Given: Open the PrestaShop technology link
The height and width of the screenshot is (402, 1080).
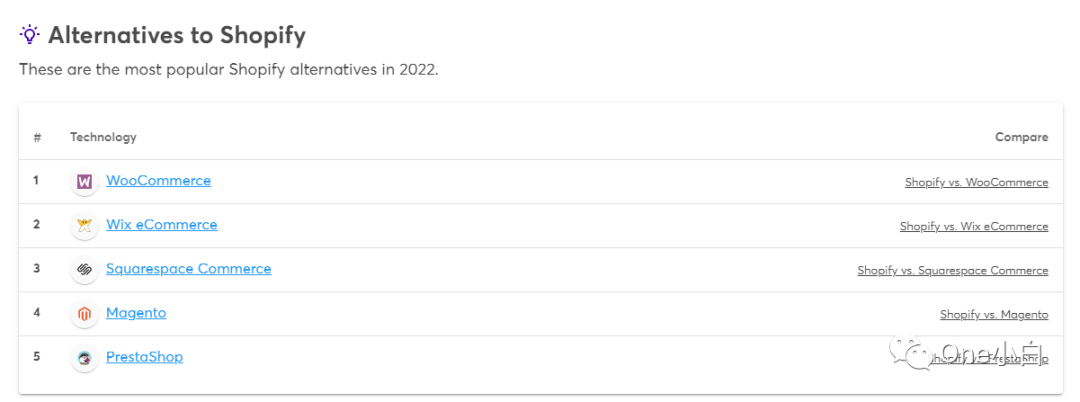Looking at the screenshot, I should click(145, 357).
